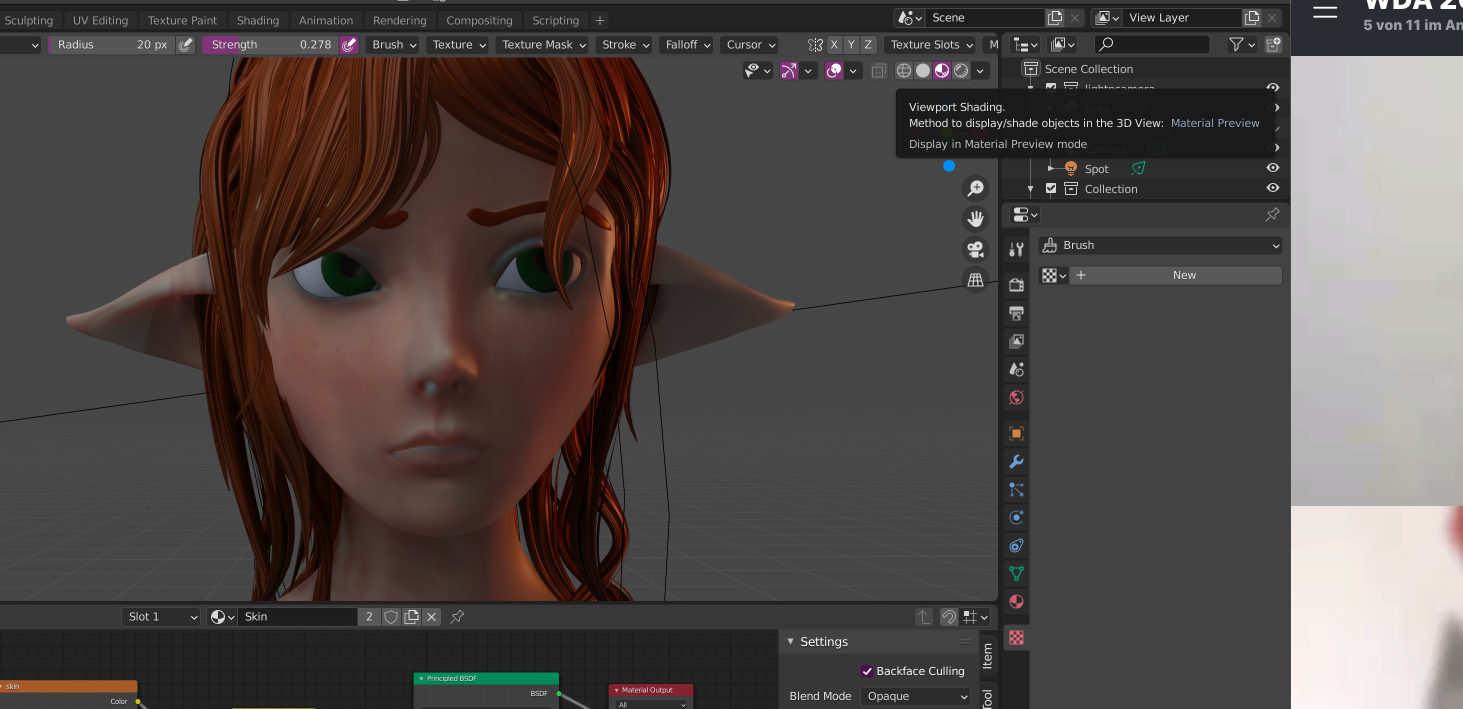Open the World Properties tab
Screen dimensions: 1463x709
click(1016, 397)
